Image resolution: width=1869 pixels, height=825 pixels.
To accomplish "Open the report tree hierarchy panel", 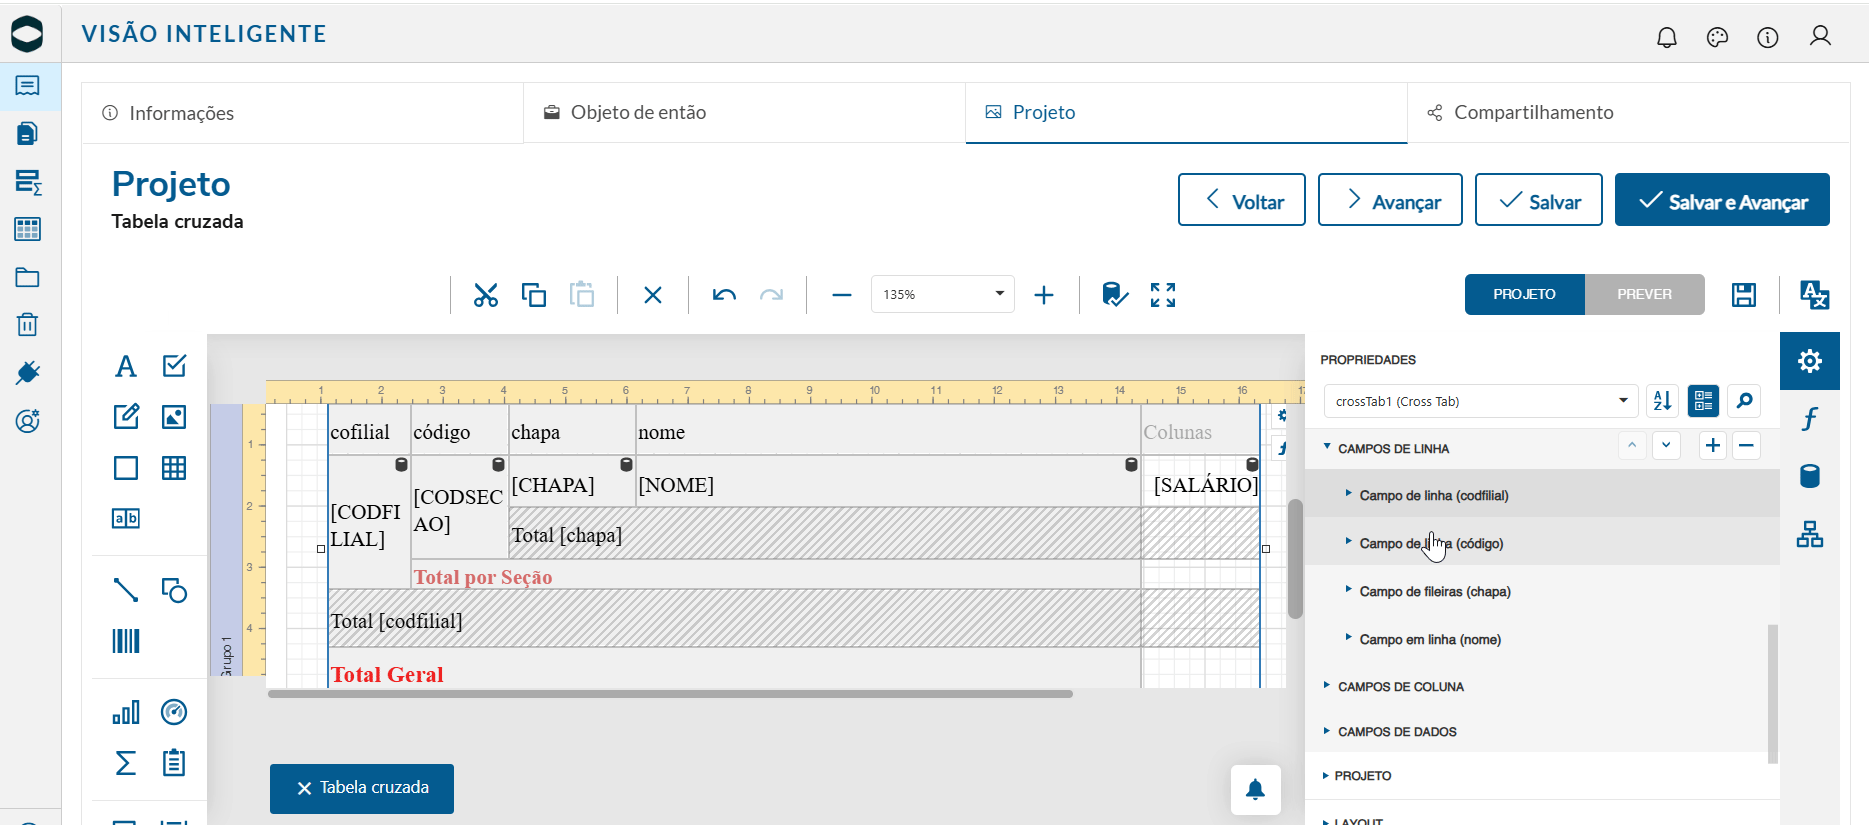I will [1810, 535].
